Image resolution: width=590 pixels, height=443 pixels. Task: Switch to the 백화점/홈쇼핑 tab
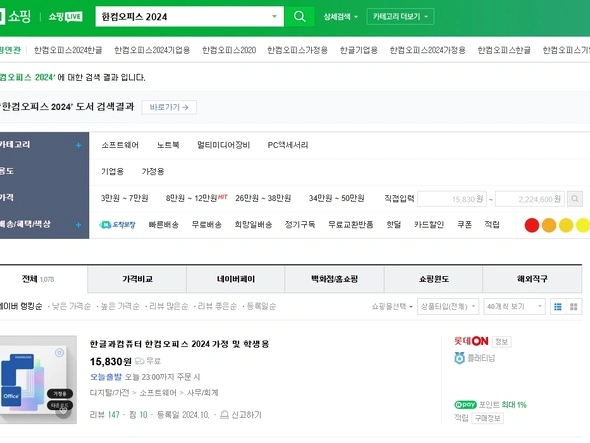click(x=334, y=279)
